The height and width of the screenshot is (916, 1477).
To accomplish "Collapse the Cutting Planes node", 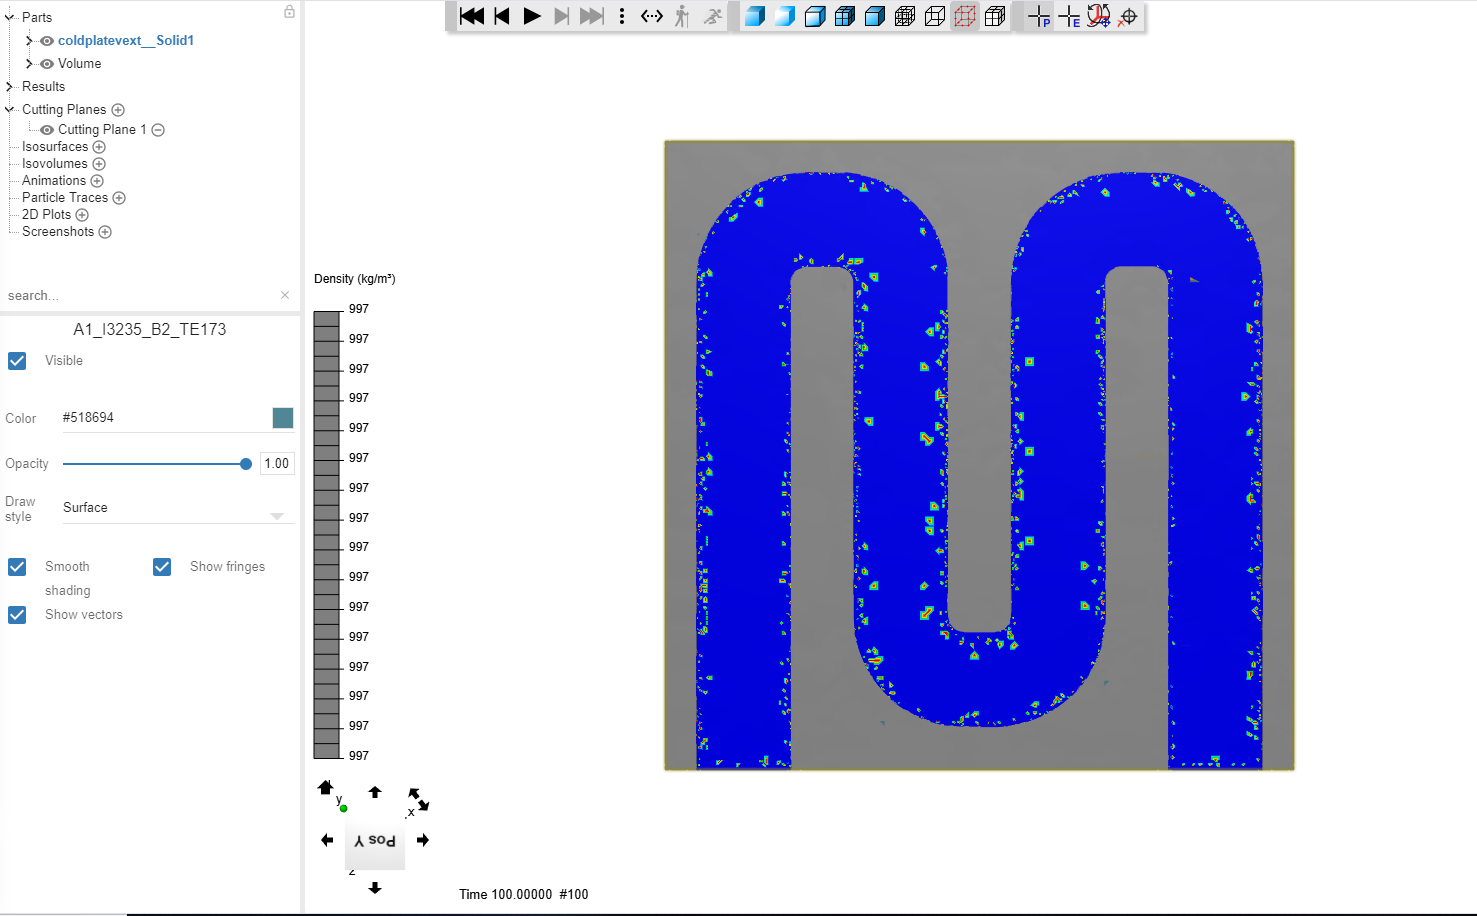I will coord(10,110).
